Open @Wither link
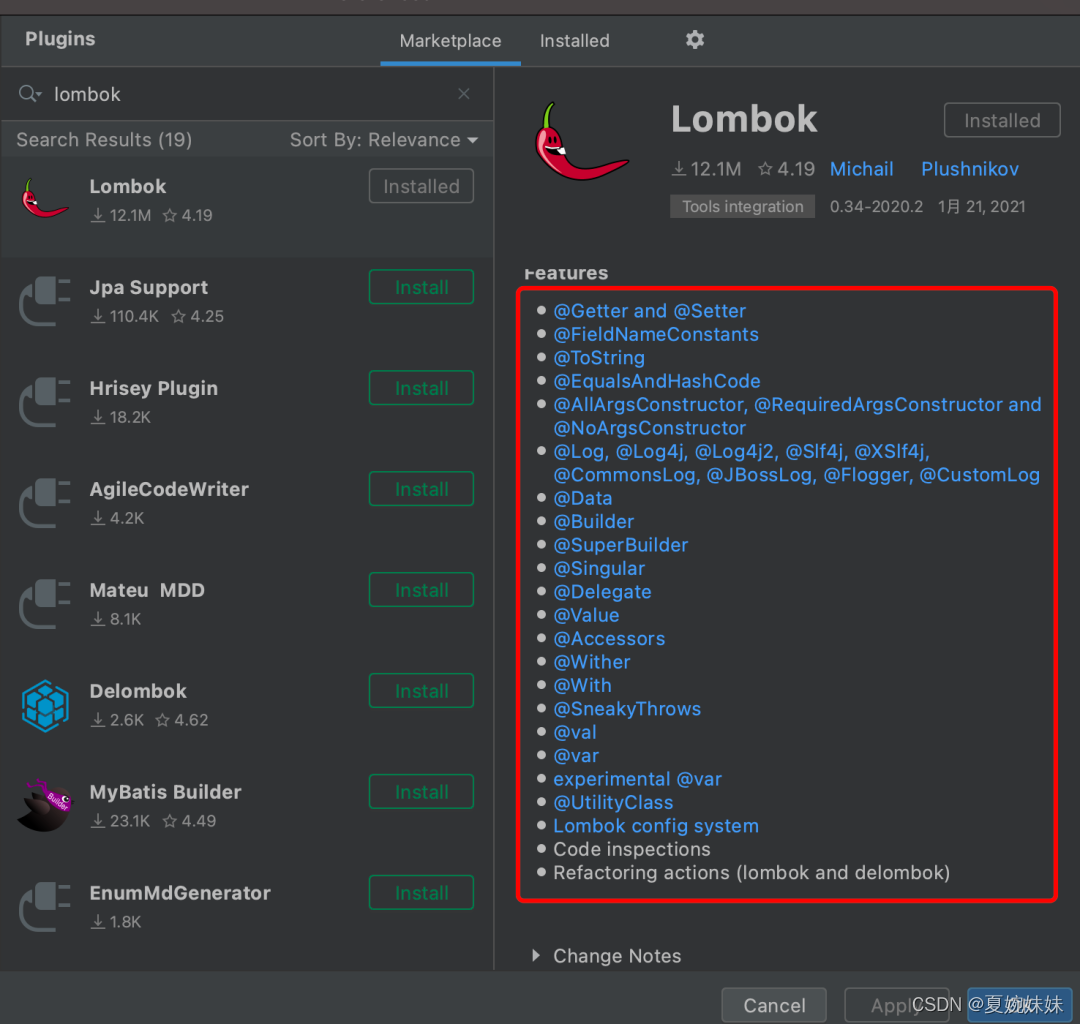 click(592, 662)
